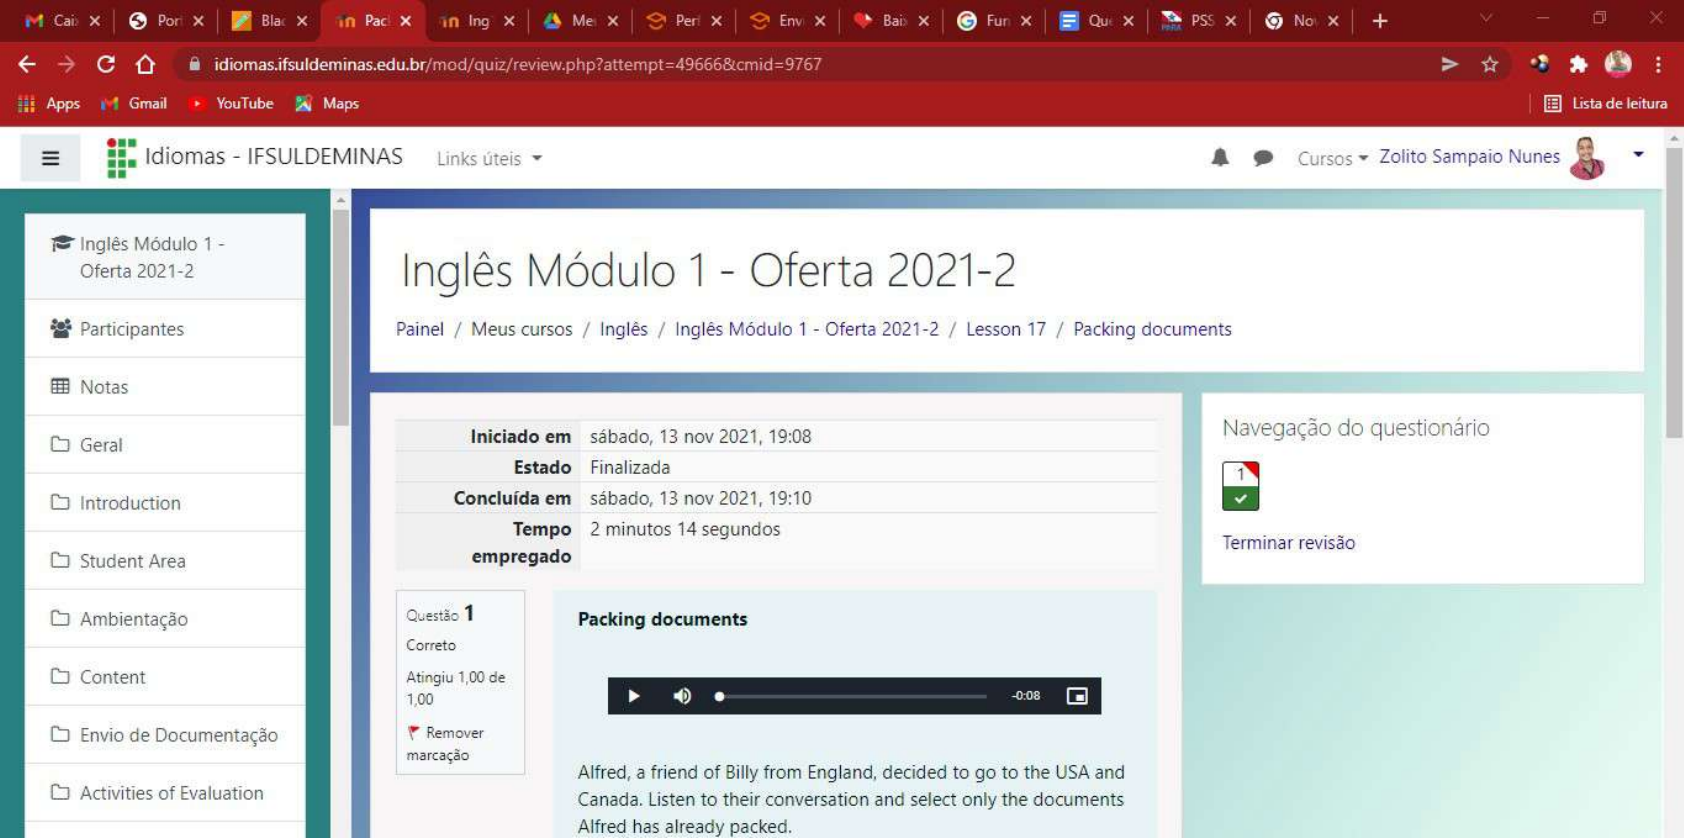The width and height of the screenshot is (1684, 838).
Task: Open the messages chat bubble icon
Action: [x=1263, y=158]
